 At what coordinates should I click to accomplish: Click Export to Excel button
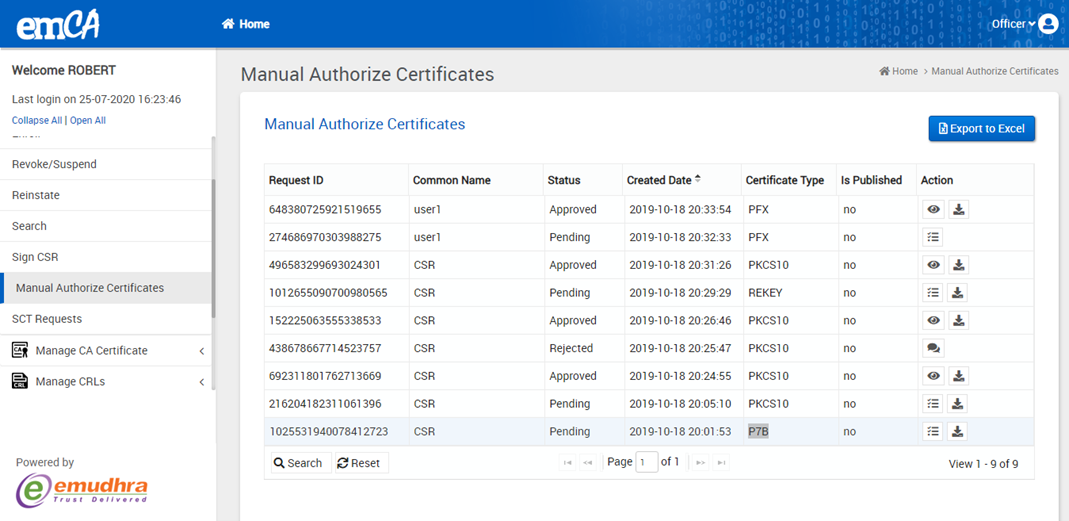(x=981, y=129)
